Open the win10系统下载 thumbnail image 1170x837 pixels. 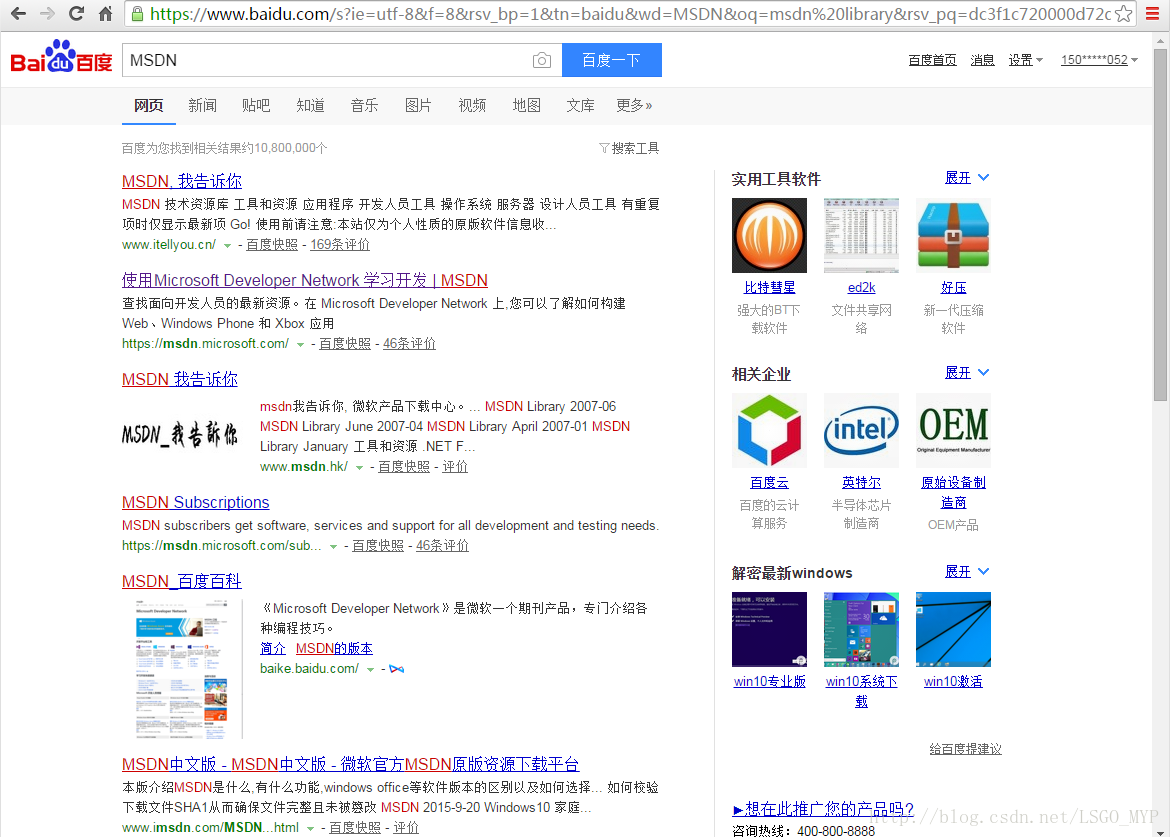[861, 629]
